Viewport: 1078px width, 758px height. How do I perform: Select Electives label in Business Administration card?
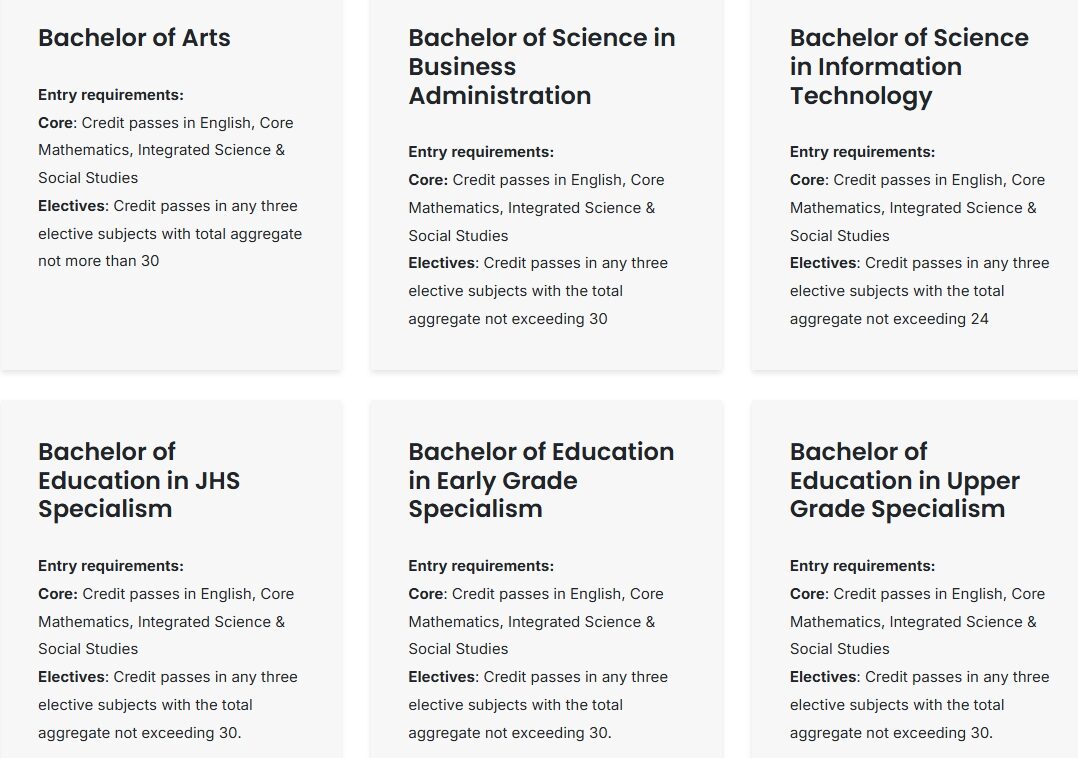point(441,263)
